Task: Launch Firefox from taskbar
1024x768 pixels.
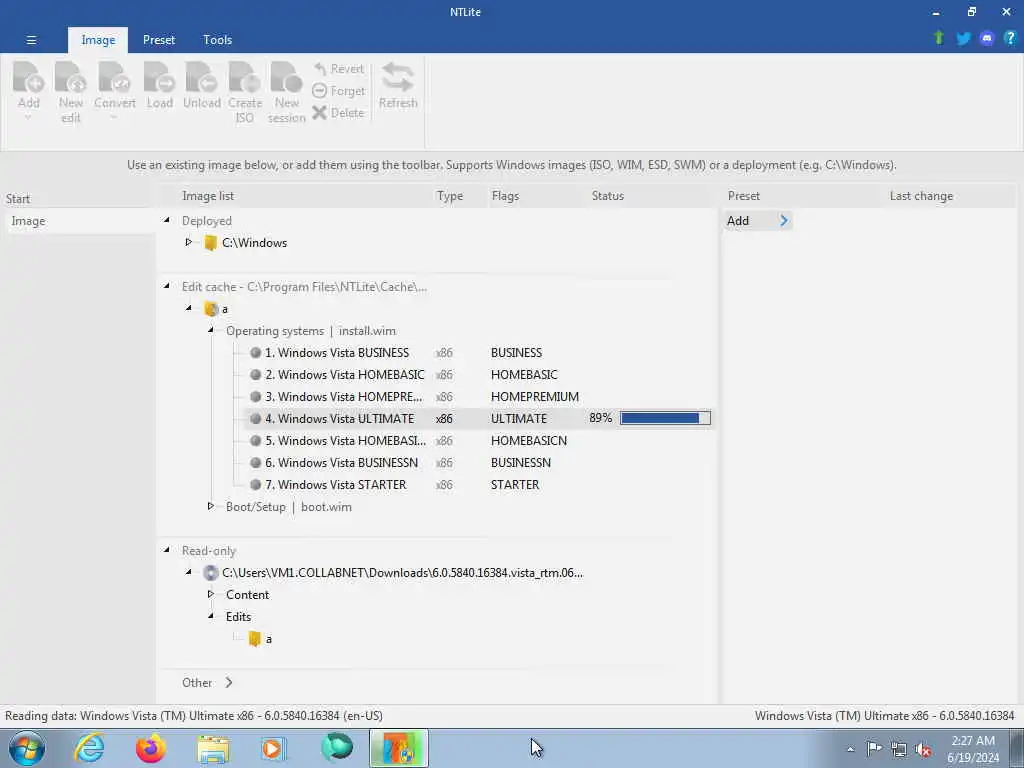Action: pyautogui.click(x=150, y=748)
